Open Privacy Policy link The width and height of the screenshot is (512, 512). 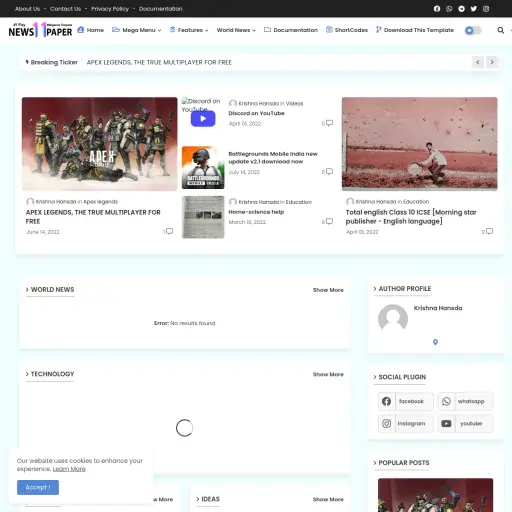coord(110,9)
